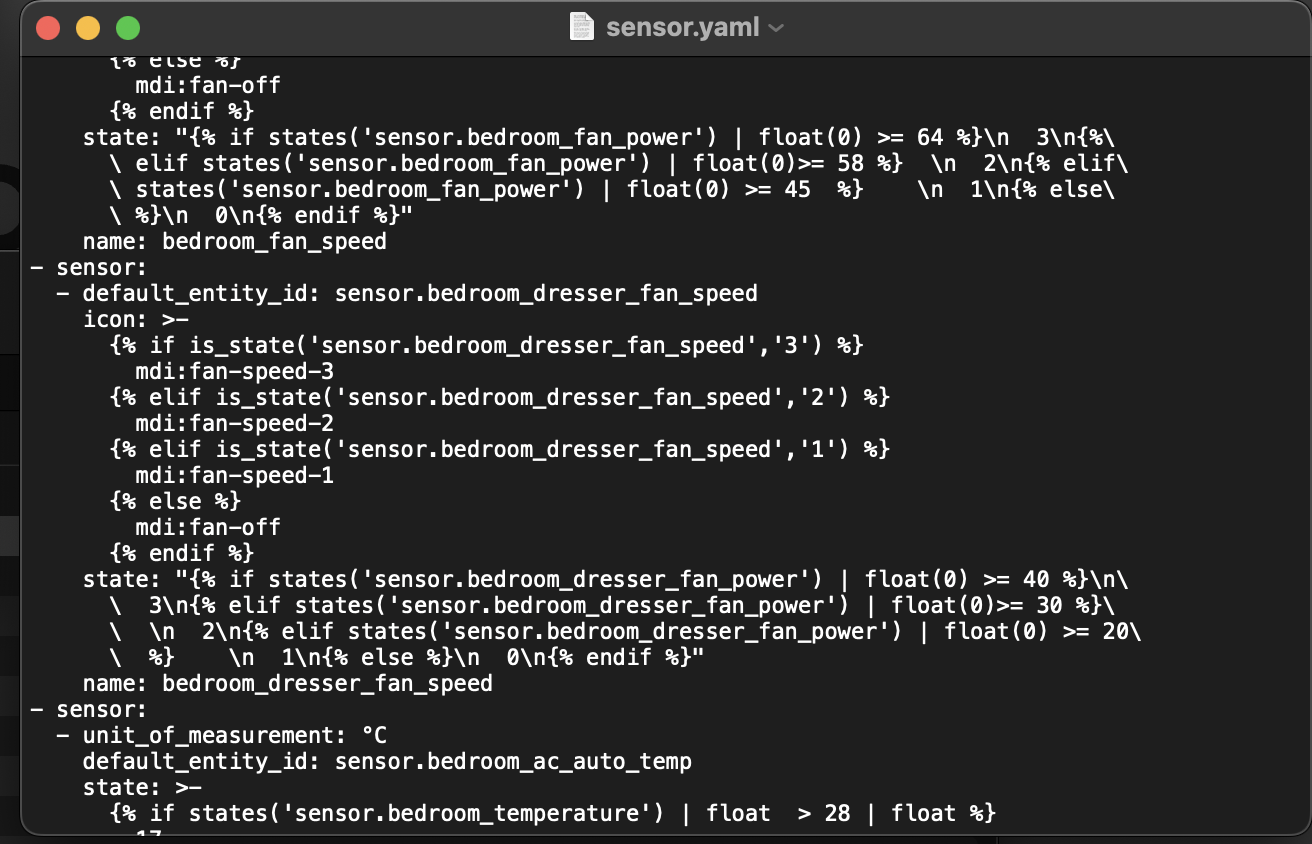The image size is (1312, 844).
Task: Zoom the window with the green button
Action: coord(128,28)
